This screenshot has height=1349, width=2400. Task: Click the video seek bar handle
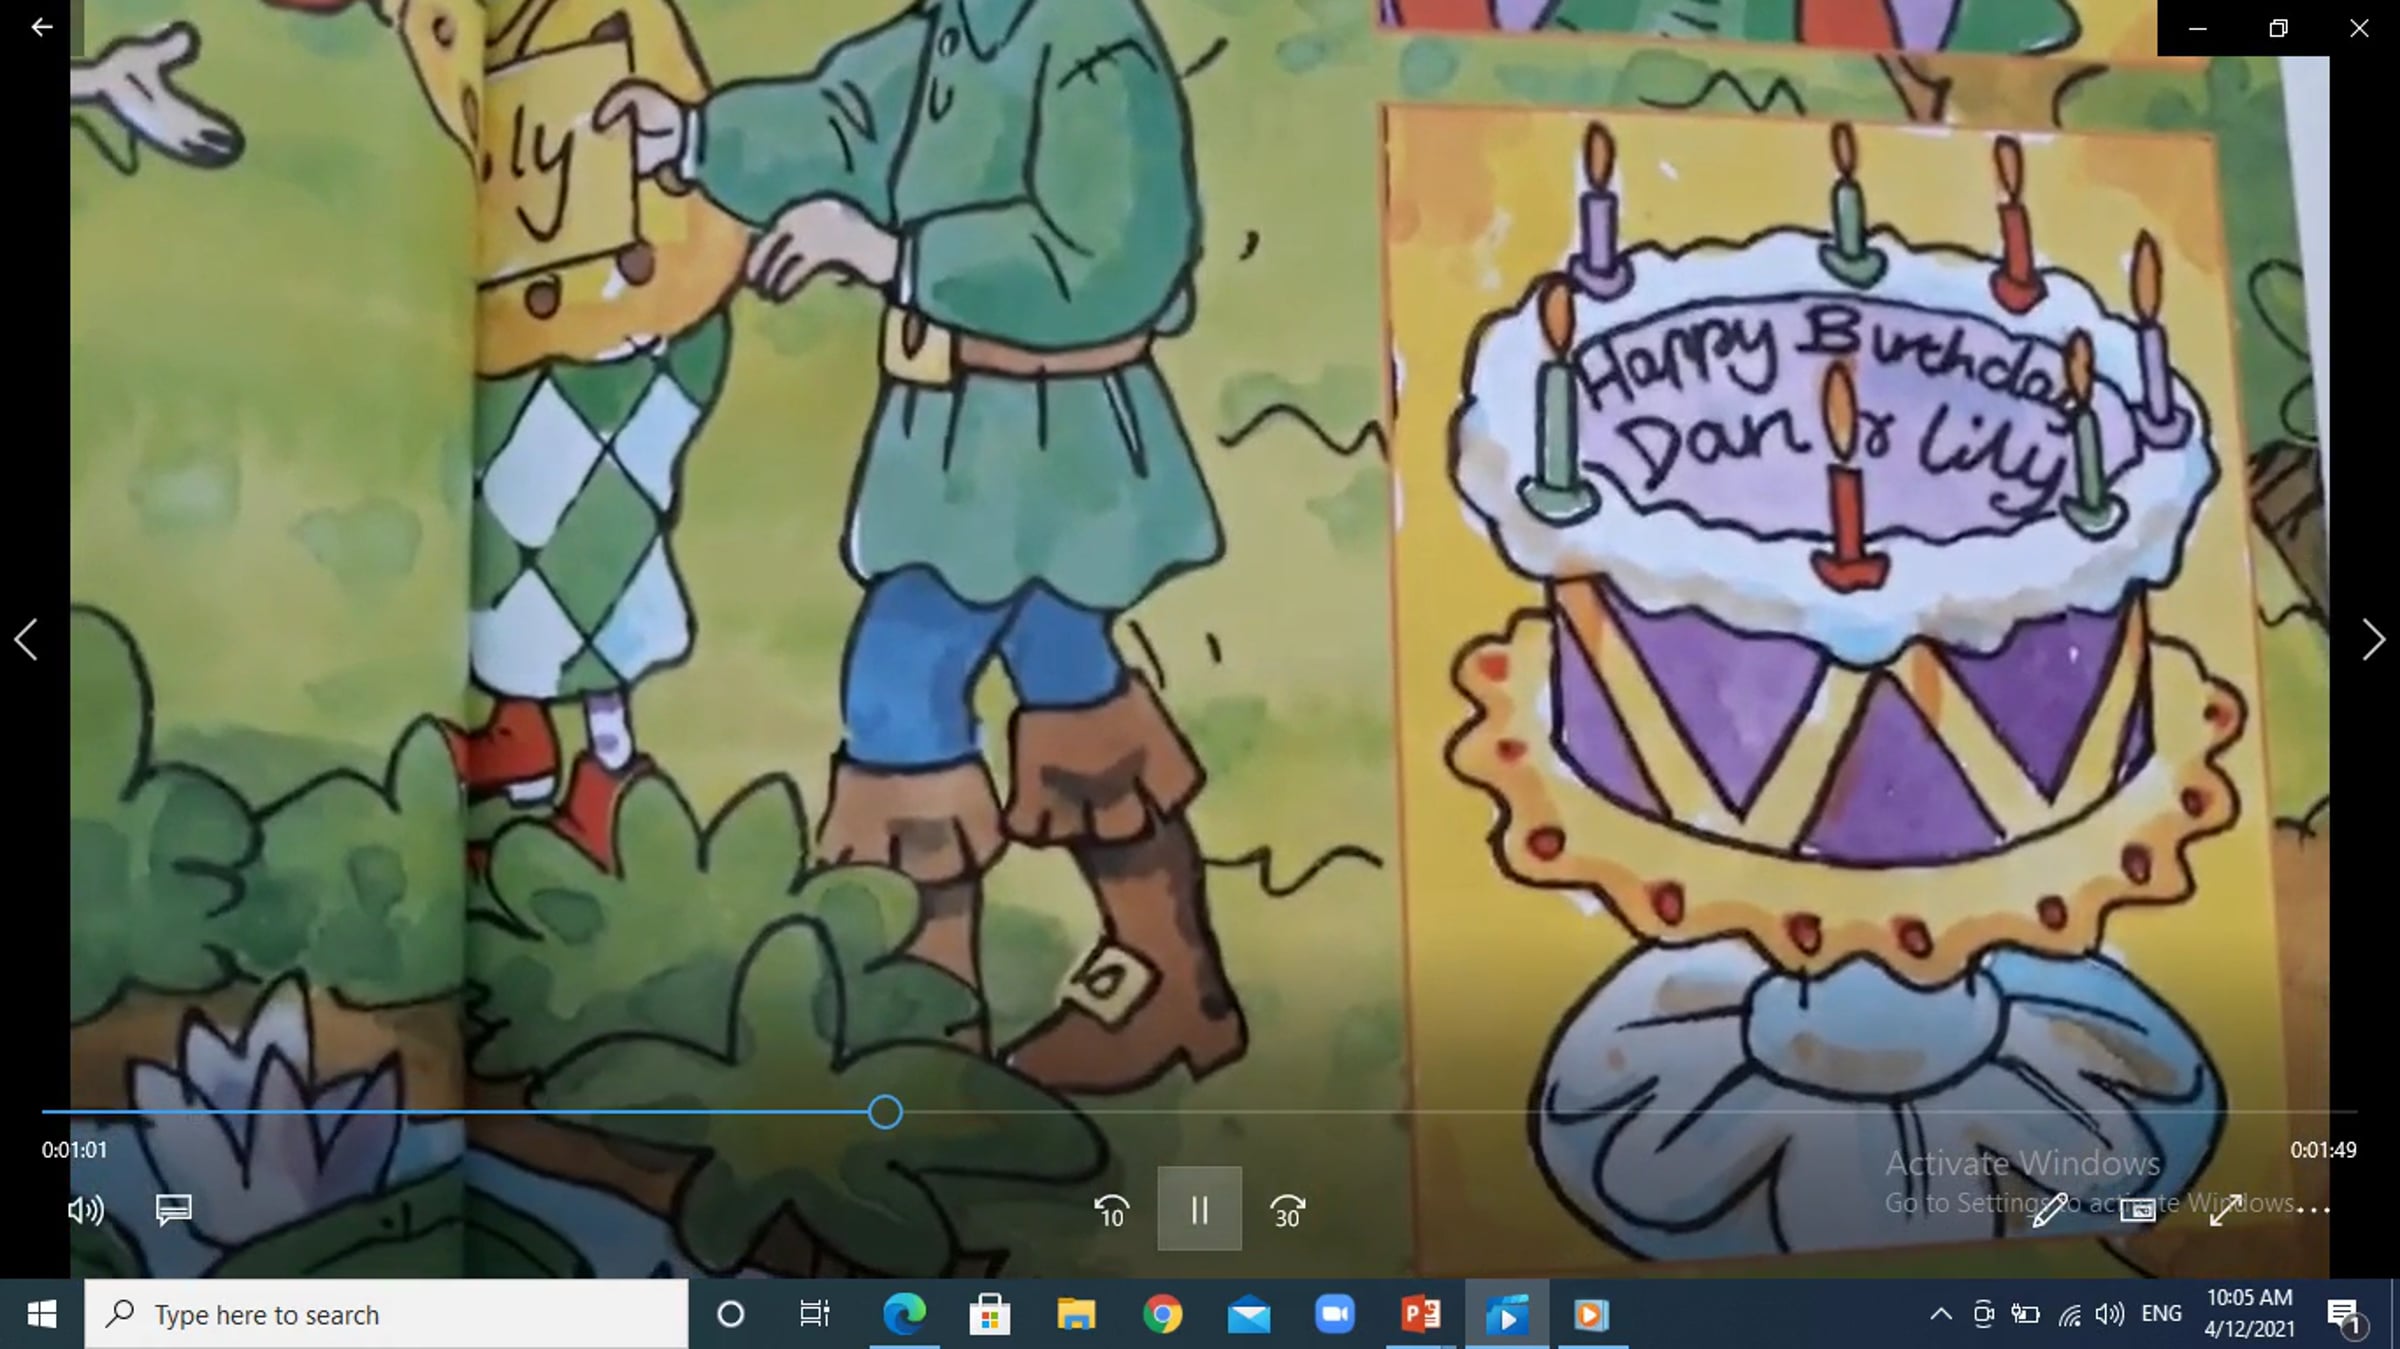click(885, 1112)
